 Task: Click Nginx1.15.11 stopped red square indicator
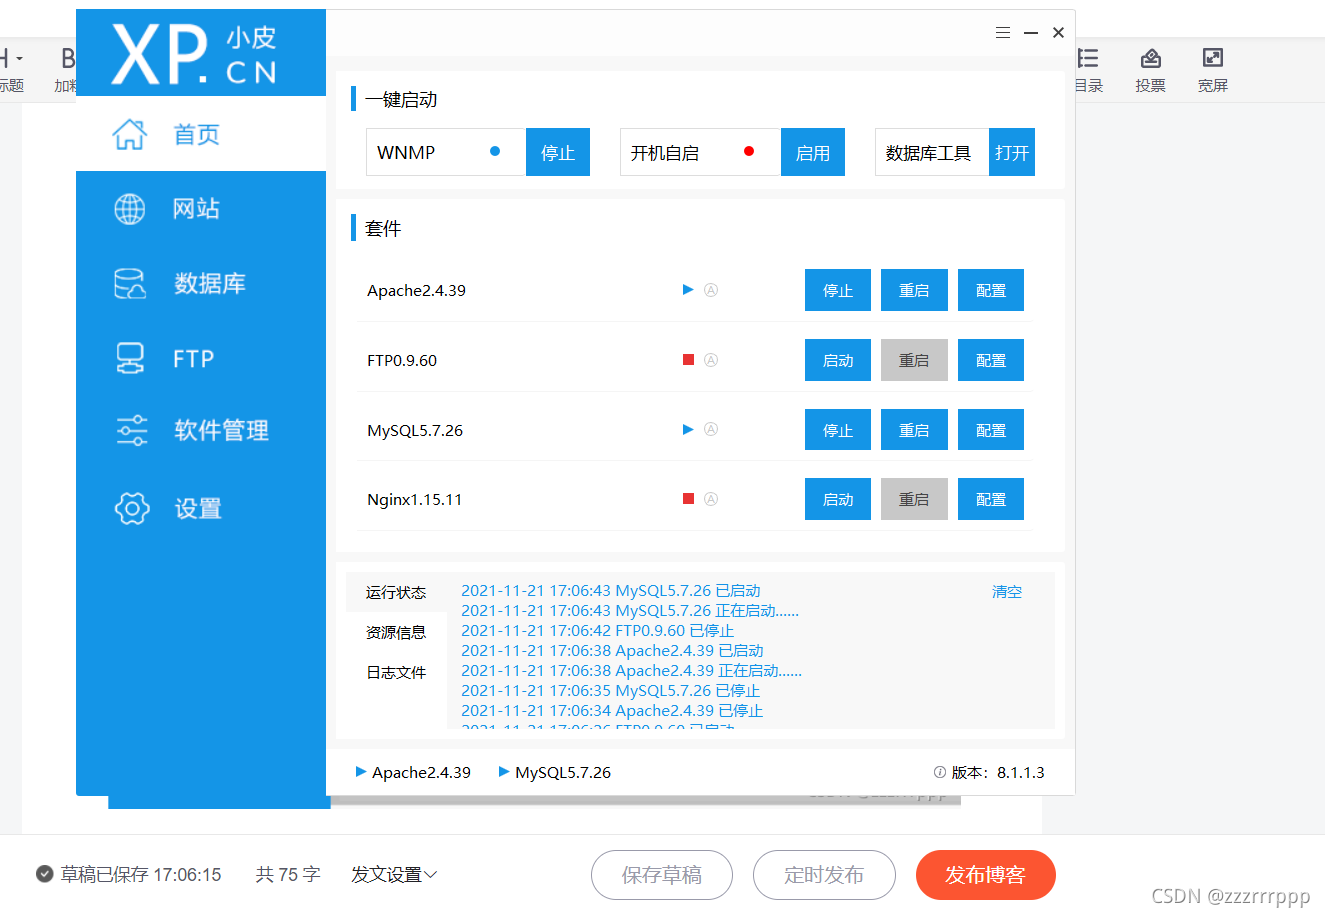coord(688,498)
